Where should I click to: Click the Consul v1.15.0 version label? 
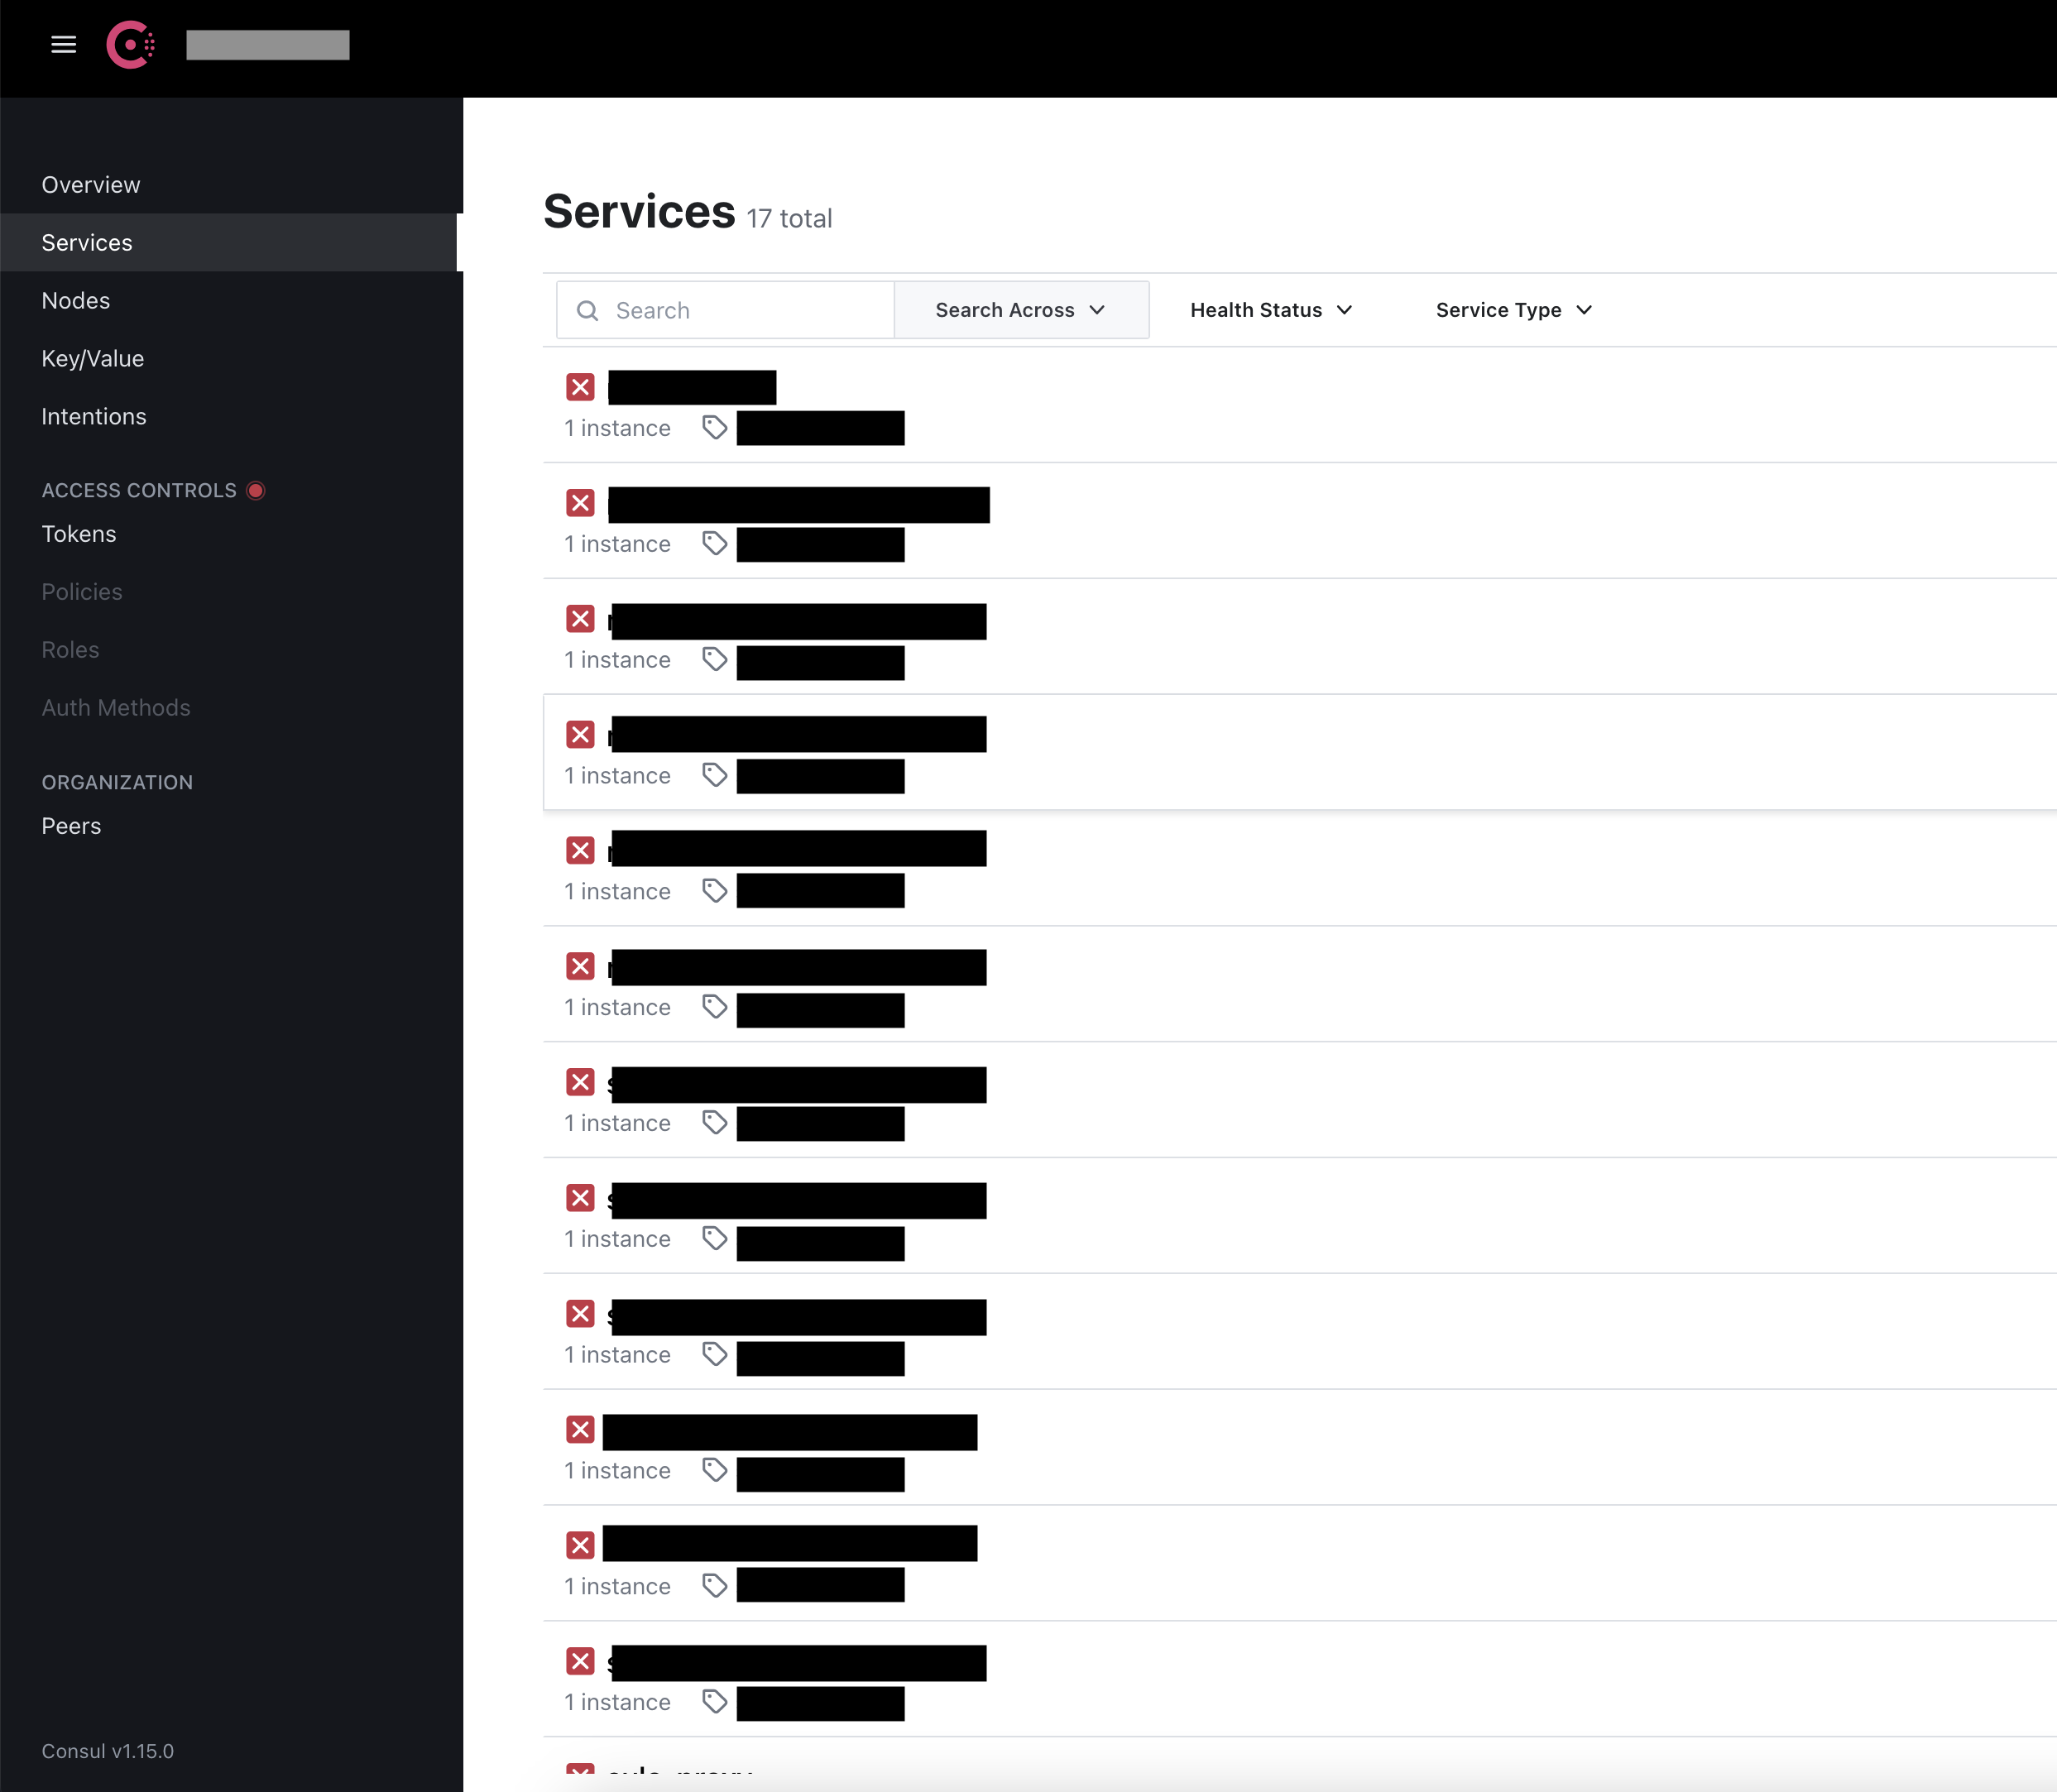[108, 1751]
